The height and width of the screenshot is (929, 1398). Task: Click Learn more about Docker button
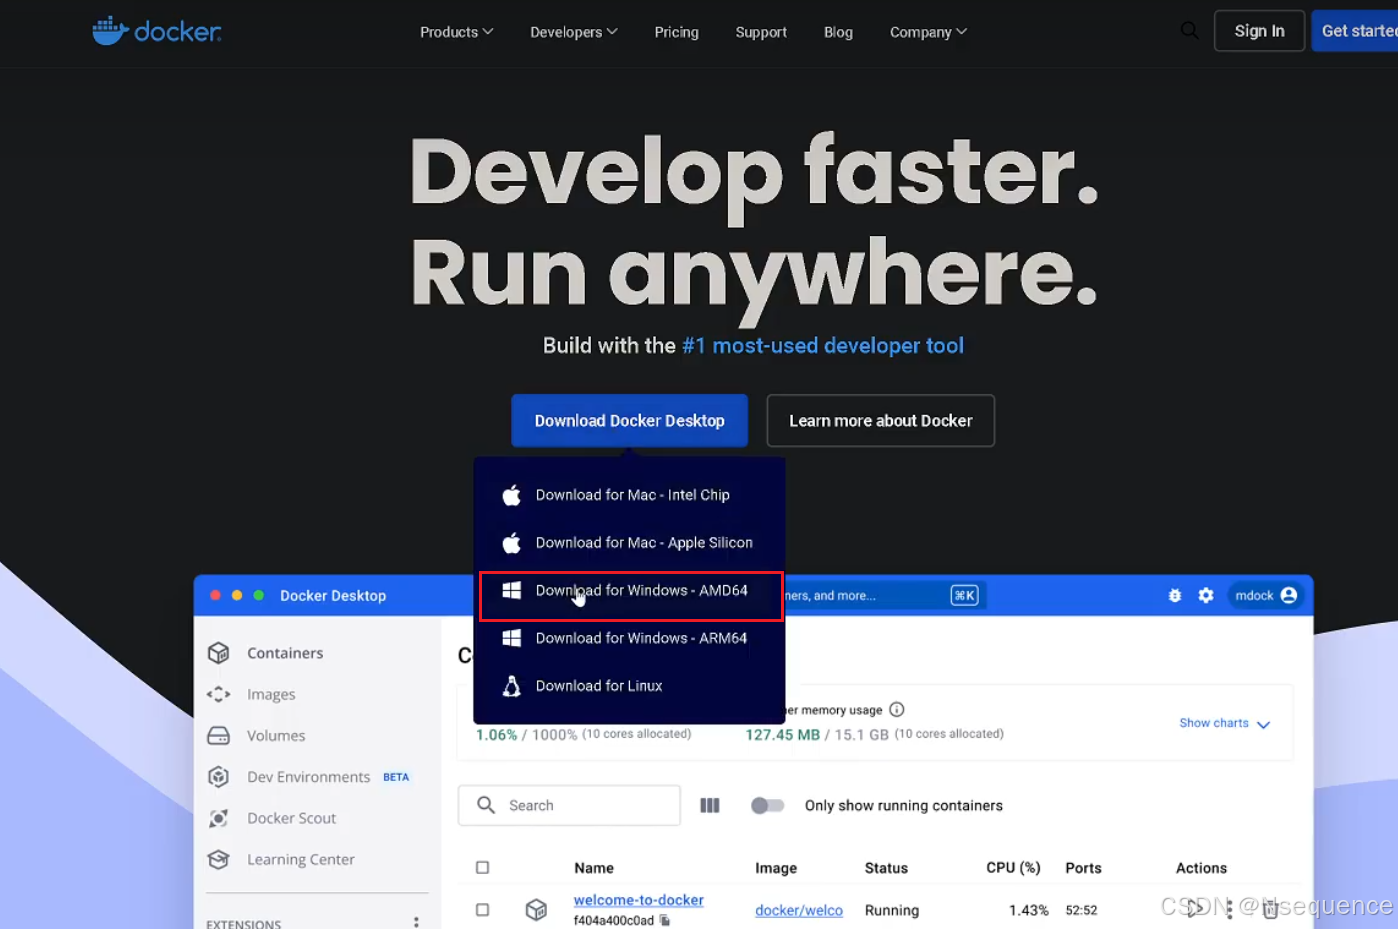[x=881, y=421]
